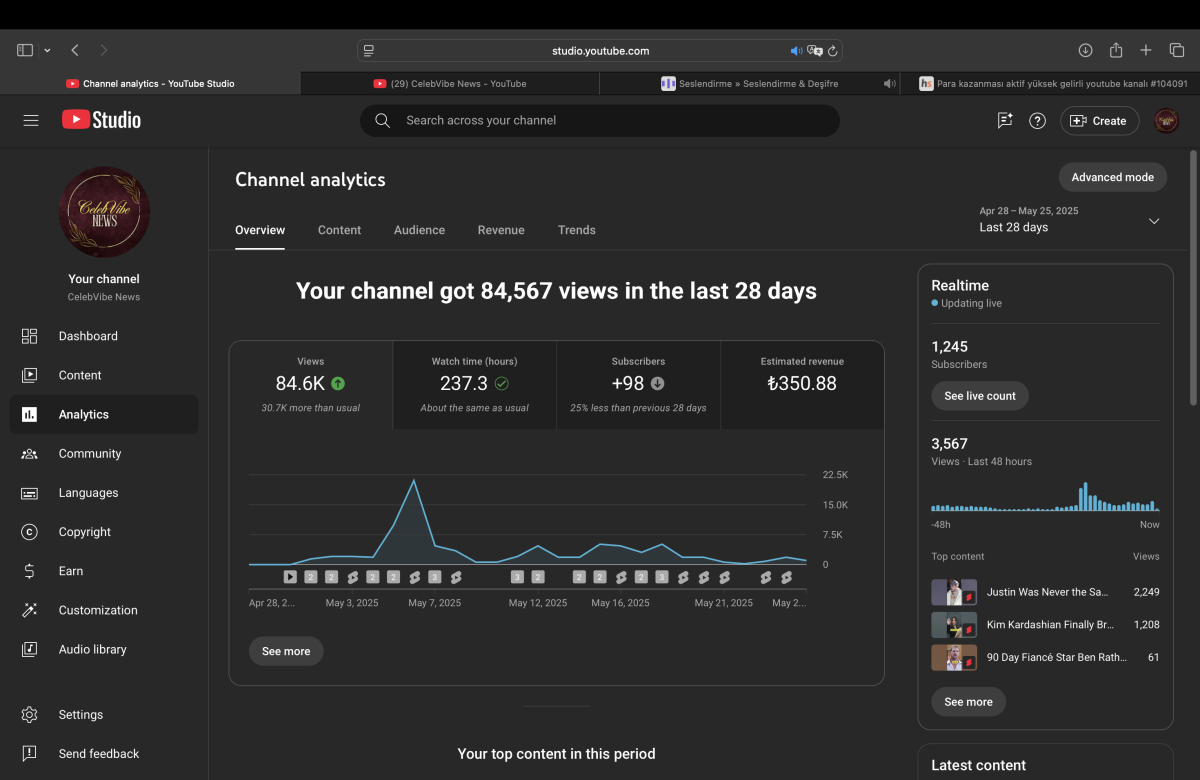
Task: Select the Watch time (hours) metric card
Action: tap(475, 385)
